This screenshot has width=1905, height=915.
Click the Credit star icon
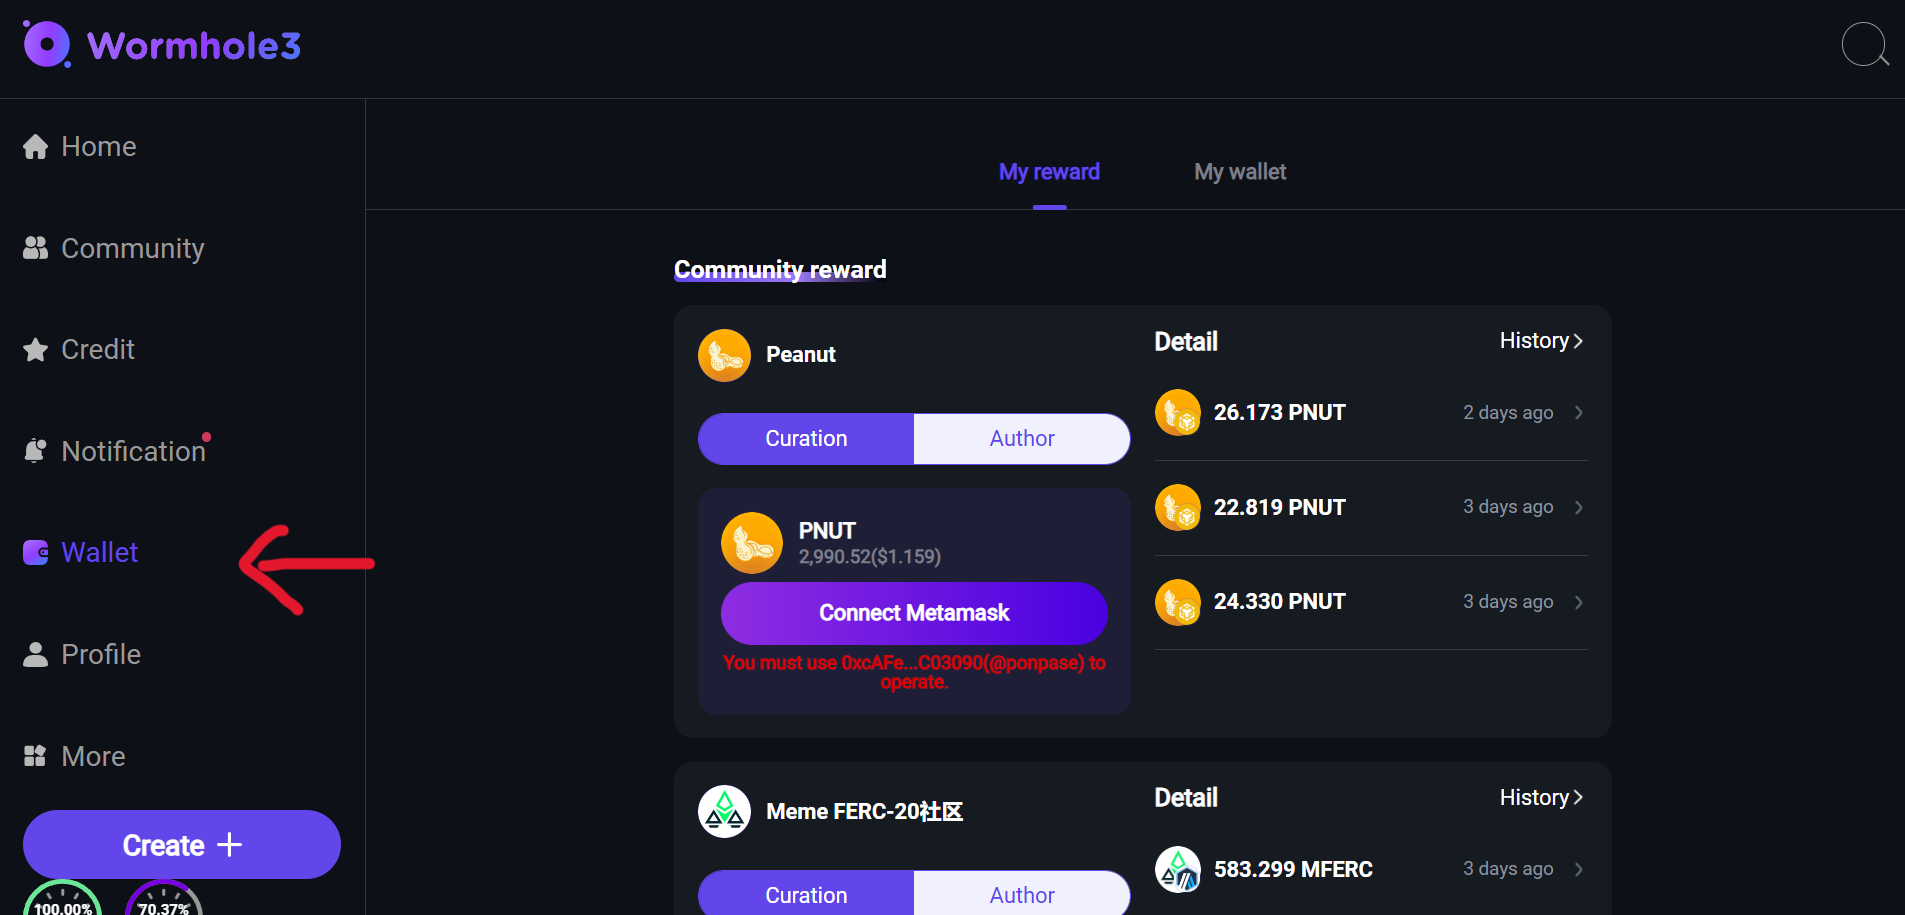tap(35, 350)
